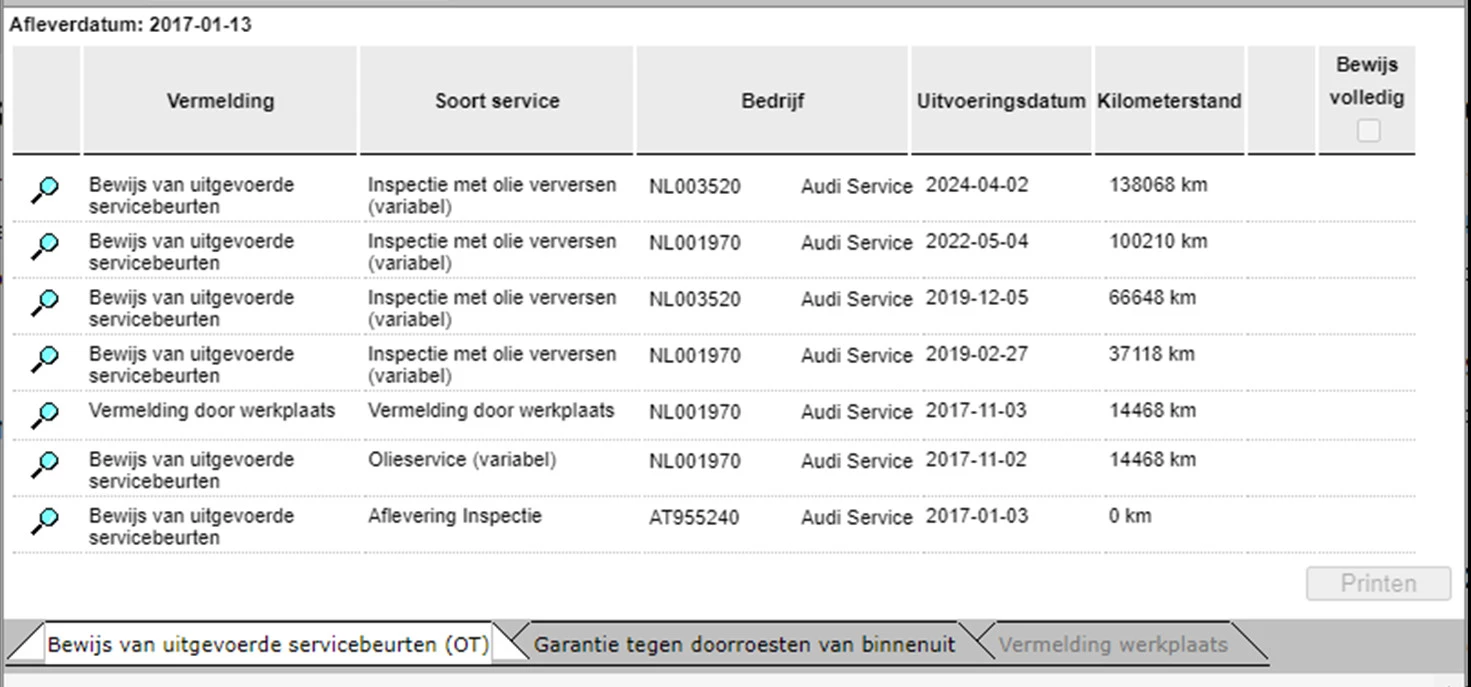Image resolution: width=1471 pixels, height=687 pixels.
Task: Select the Soort service column header
Action: tap(497, 101)
